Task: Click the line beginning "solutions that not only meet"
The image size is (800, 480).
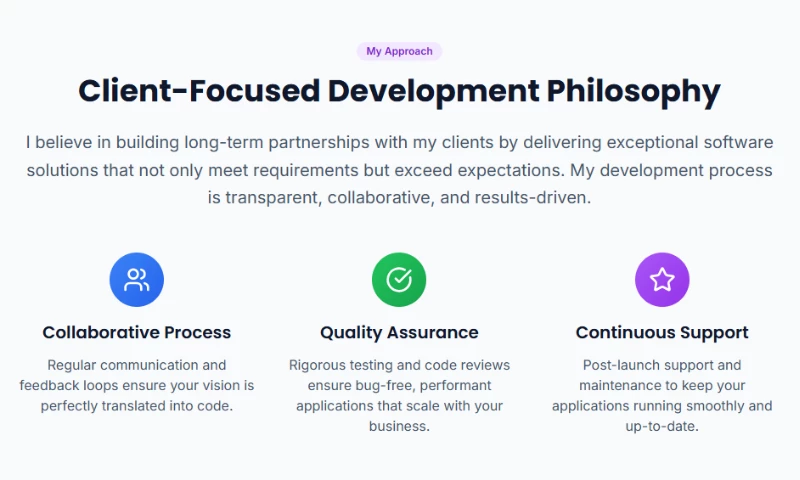Action: [x=399, y=170]
